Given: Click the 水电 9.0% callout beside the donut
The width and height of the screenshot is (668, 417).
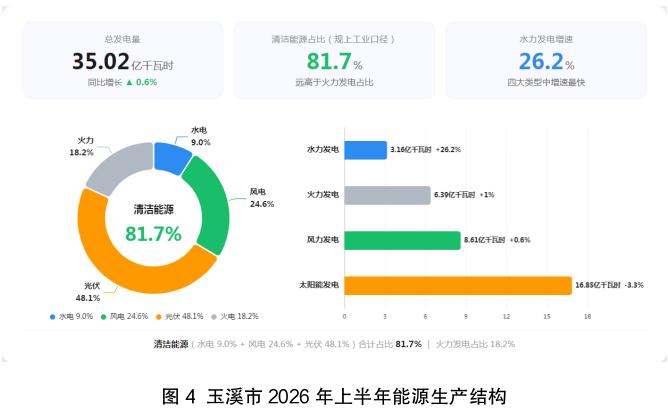Looking at the screenshot, I should click(200, 136).
